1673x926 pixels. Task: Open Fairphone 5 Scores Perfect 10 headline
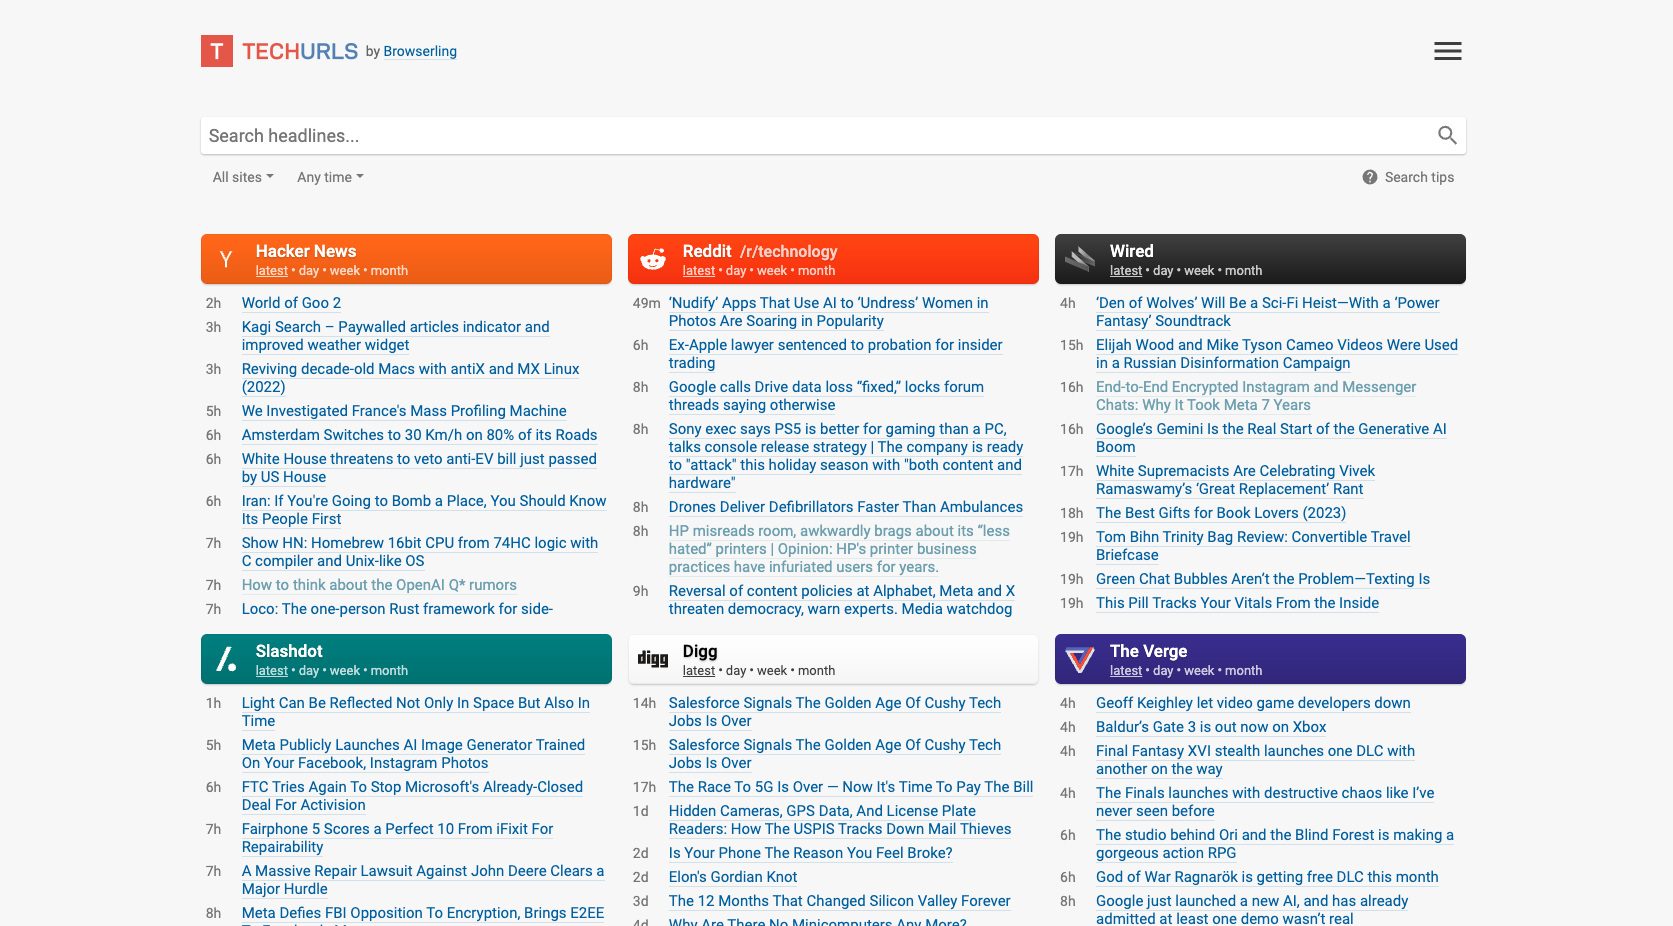click(x=397, y=838)
